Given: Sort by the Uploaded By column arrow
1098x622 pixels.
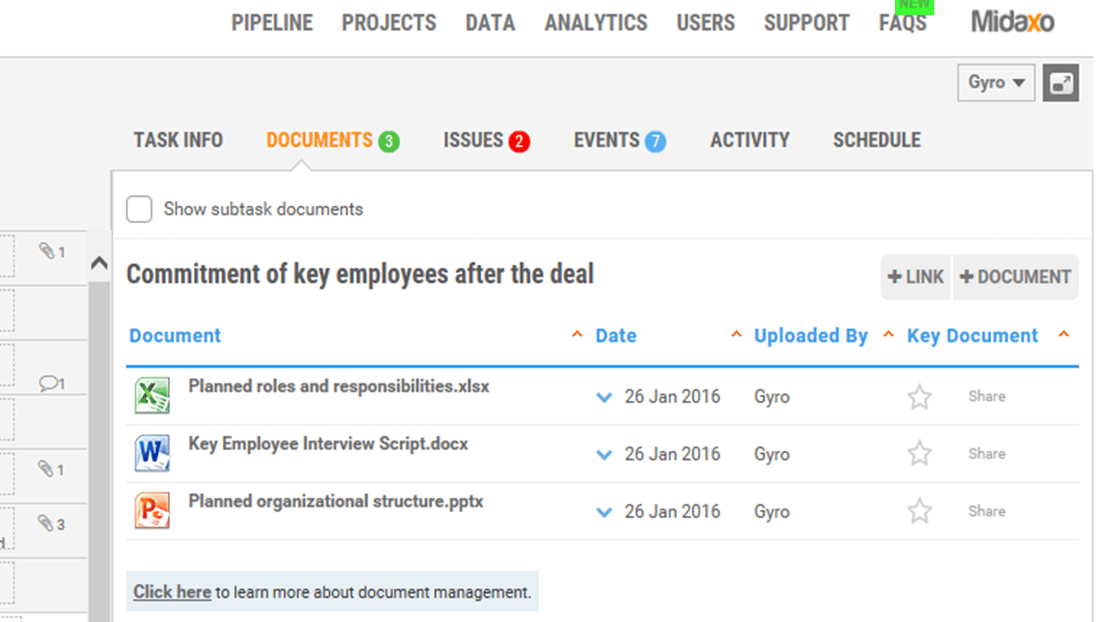Looking at the screenshot, I should [888, 334].
